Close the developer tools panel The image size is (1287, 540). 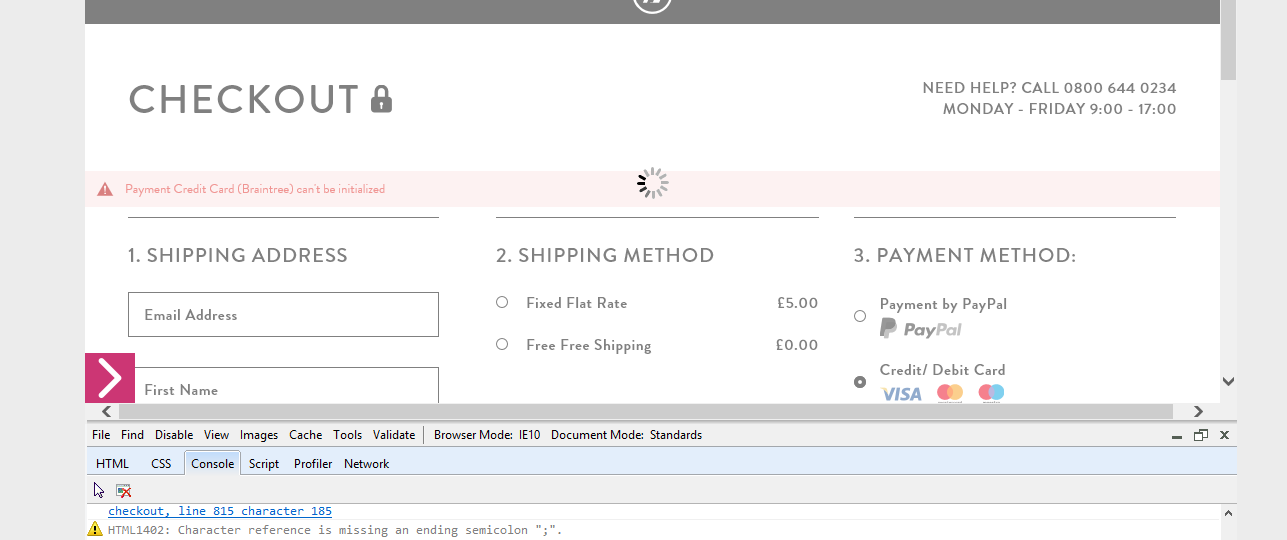click(x=1224, y=435)
